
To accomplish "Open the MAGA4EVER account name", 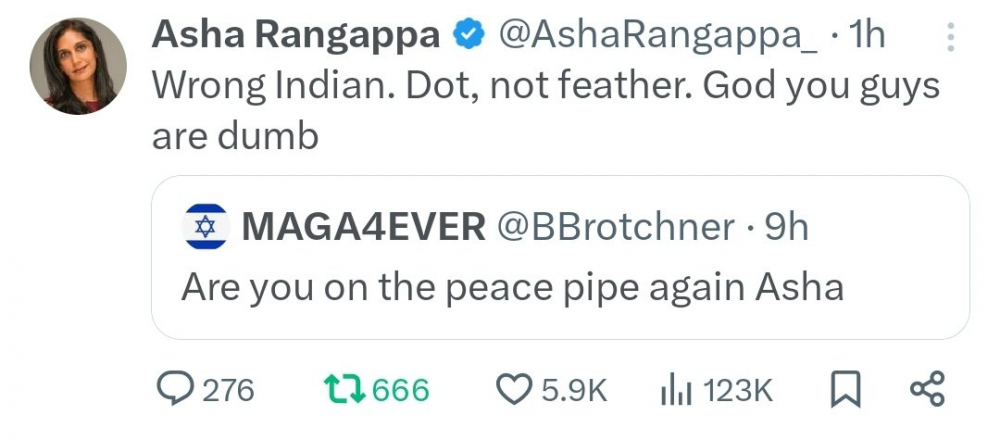I will (x=364, y=228).
